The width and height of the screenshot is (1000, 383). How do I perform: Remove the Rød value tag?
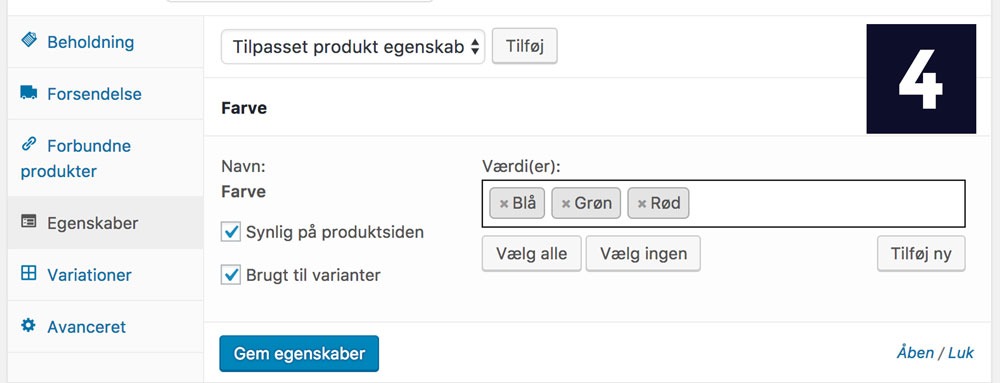click(642, 204)
